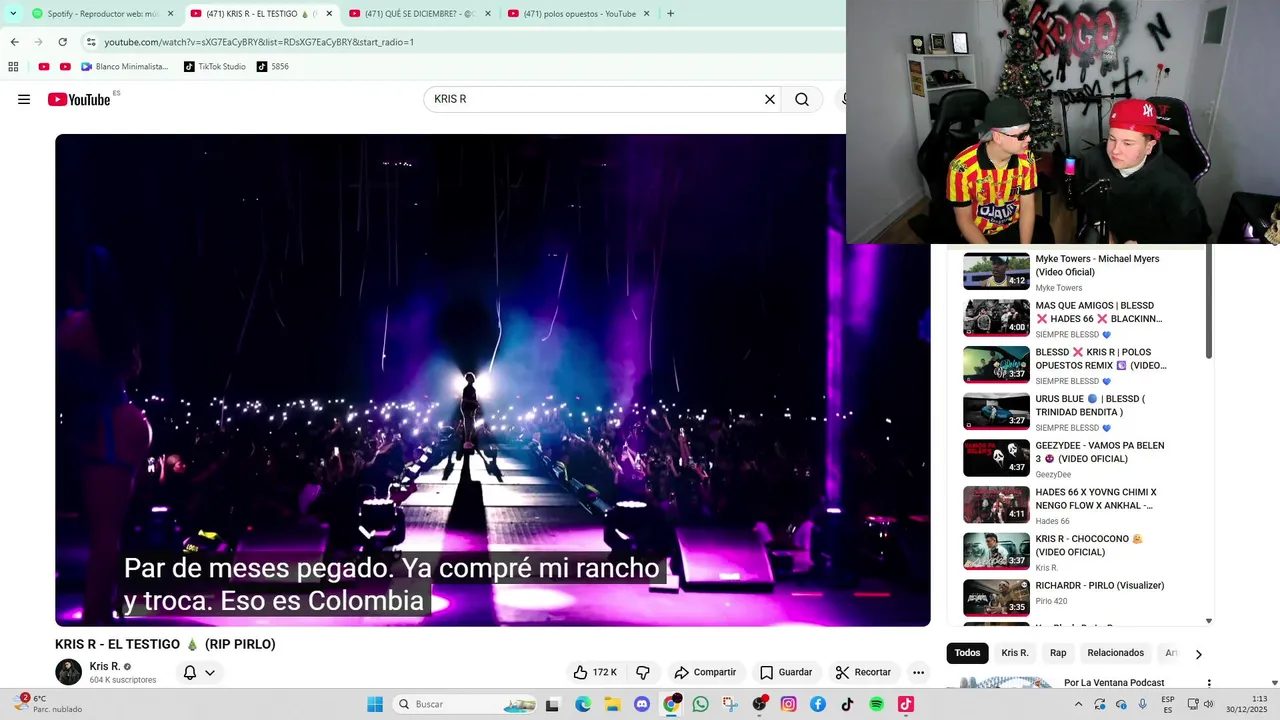Open more actions (three dots) menu
This screenshot has width=1280, height=720.
pyautogui.click(x=918, y=672)
